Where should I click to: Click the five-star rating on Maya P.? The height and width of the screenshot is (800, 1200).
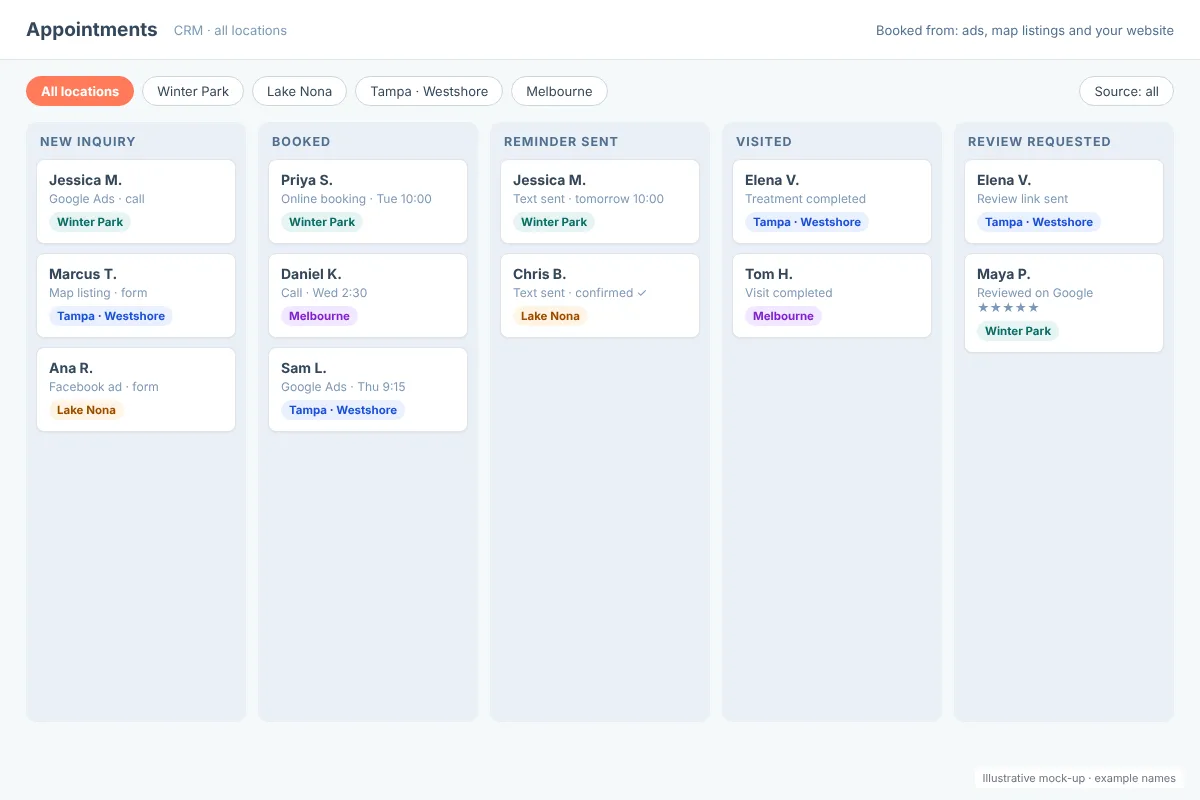point(1008,308)
